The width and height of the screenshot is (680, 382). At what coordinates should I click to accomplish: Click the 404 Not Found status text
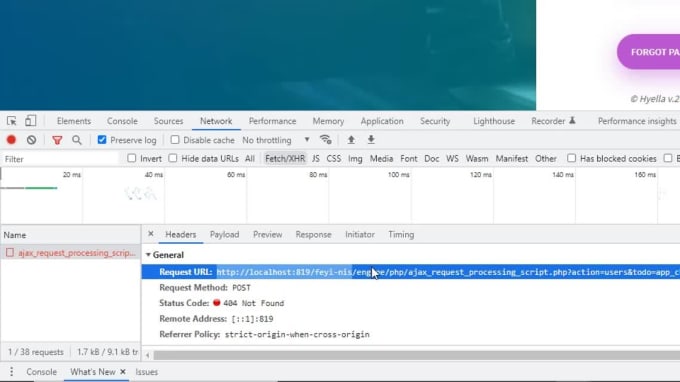coord(253,303)
